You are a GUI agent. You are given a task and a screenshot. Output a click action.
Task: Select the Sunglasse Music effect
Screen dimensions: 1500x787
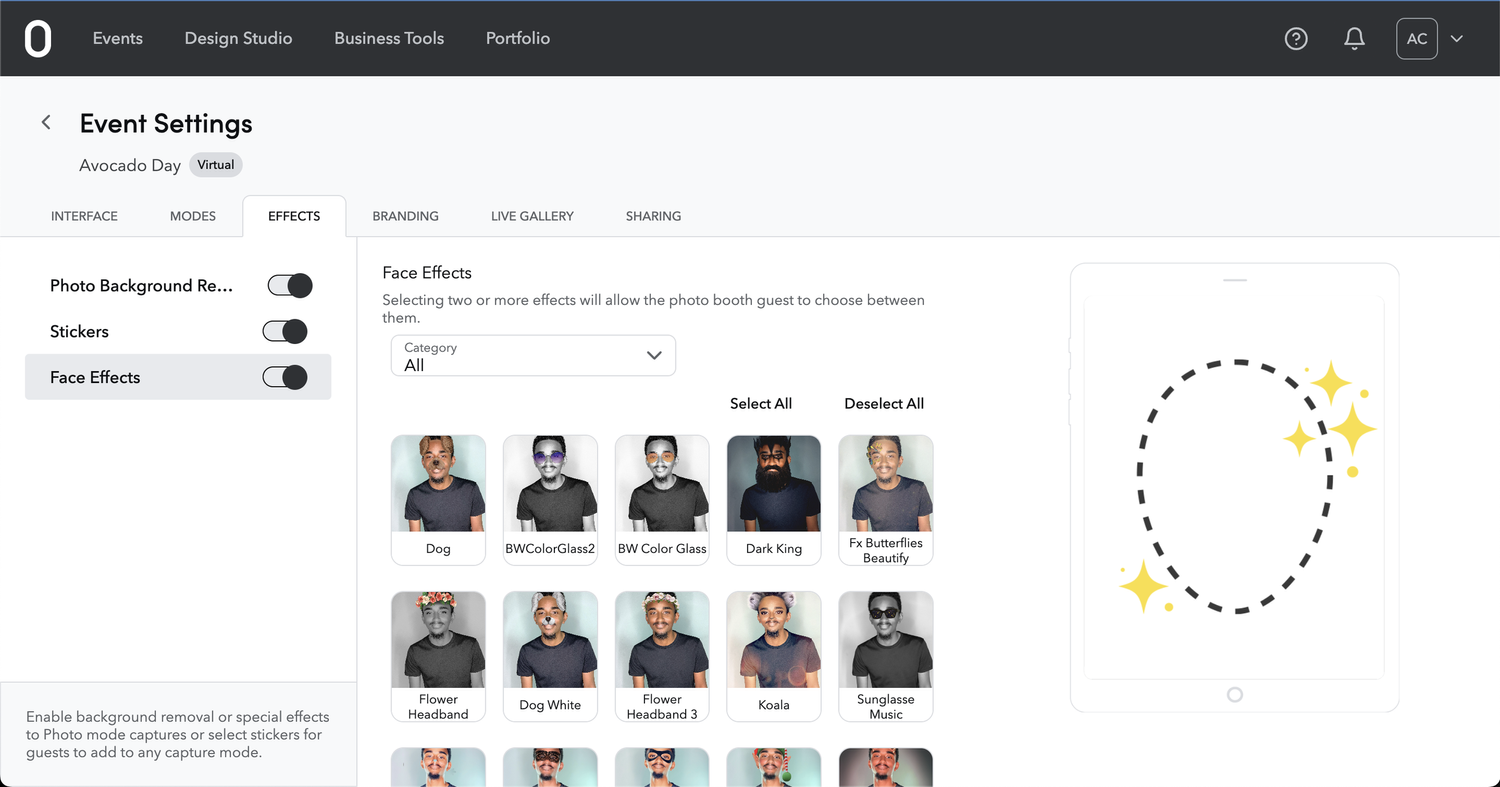click(x=886, y=656)
